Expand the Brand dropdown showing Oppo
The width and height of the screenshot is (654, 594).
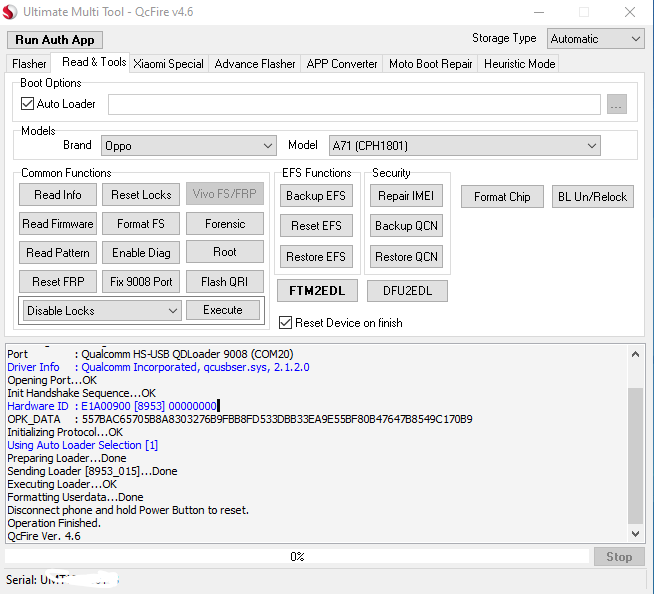189,146
